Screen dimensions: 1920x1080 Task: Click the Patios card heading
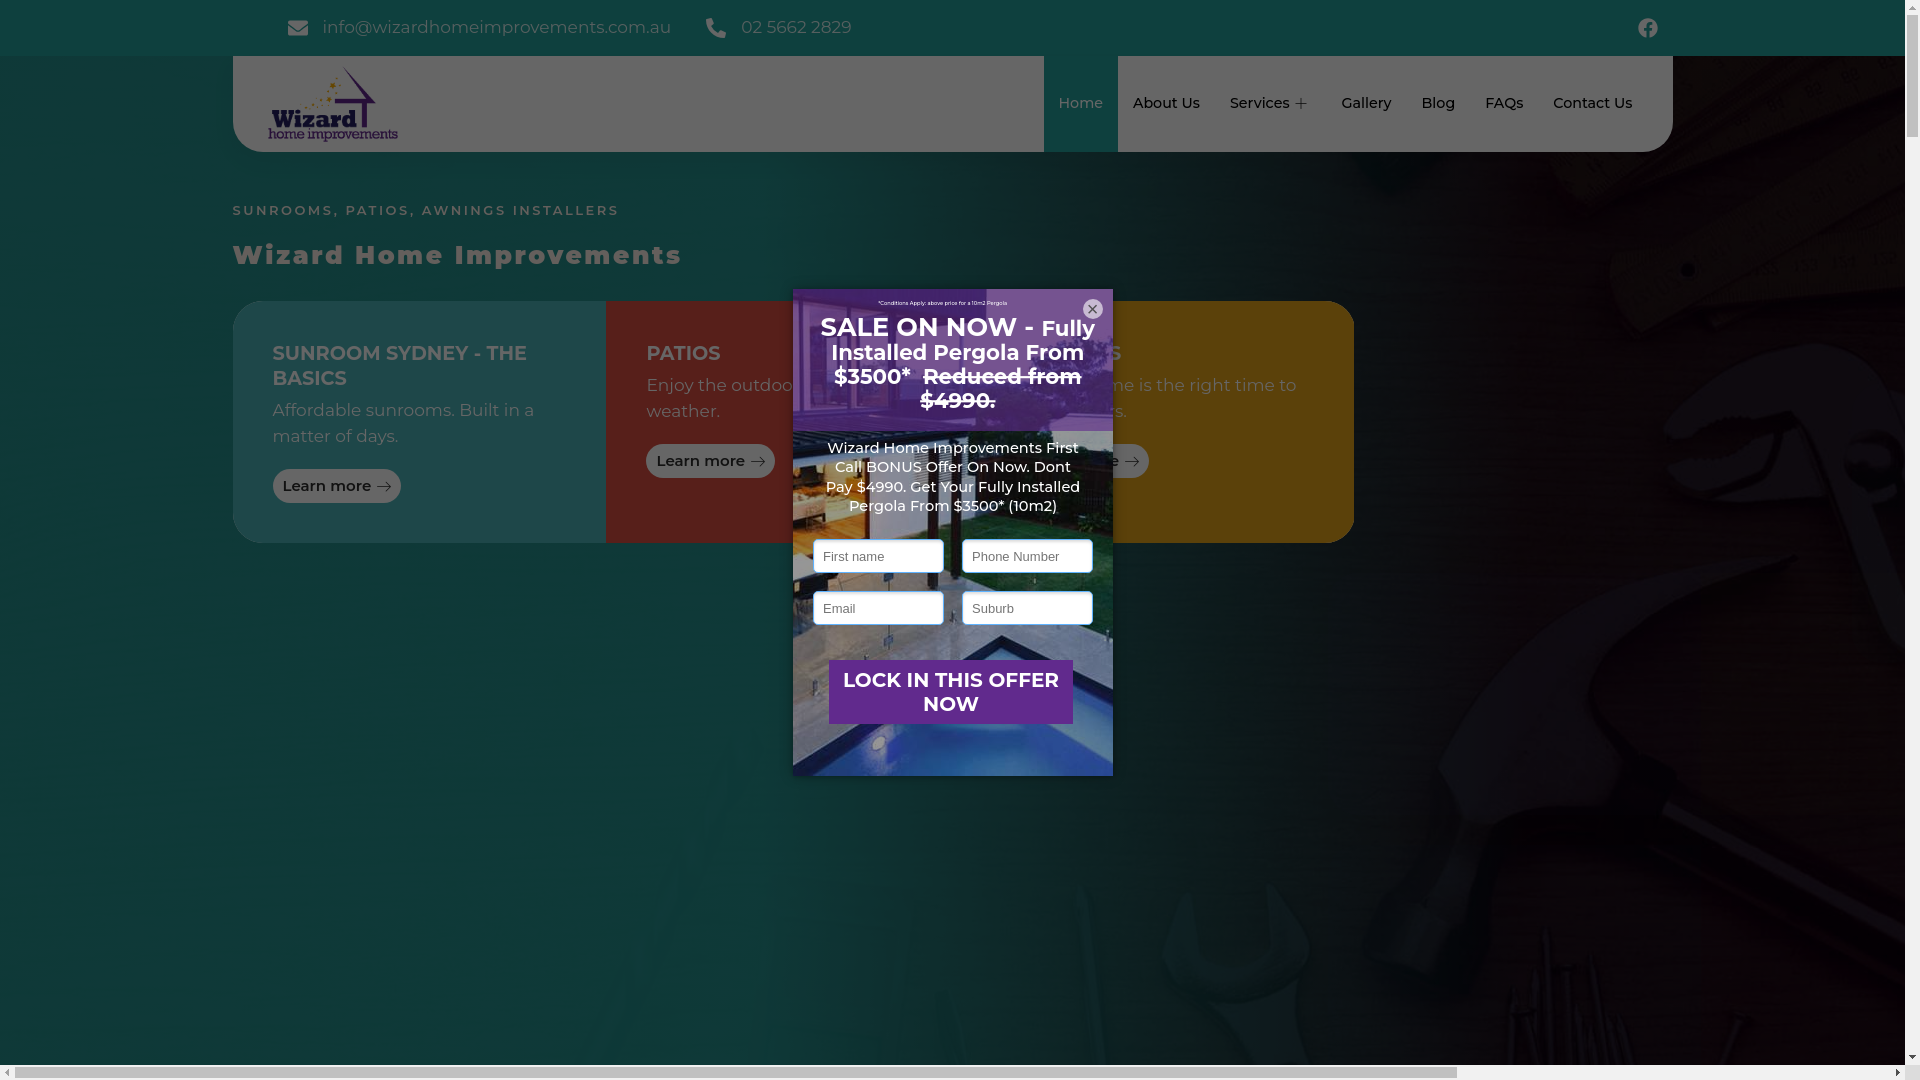[683, 353]
